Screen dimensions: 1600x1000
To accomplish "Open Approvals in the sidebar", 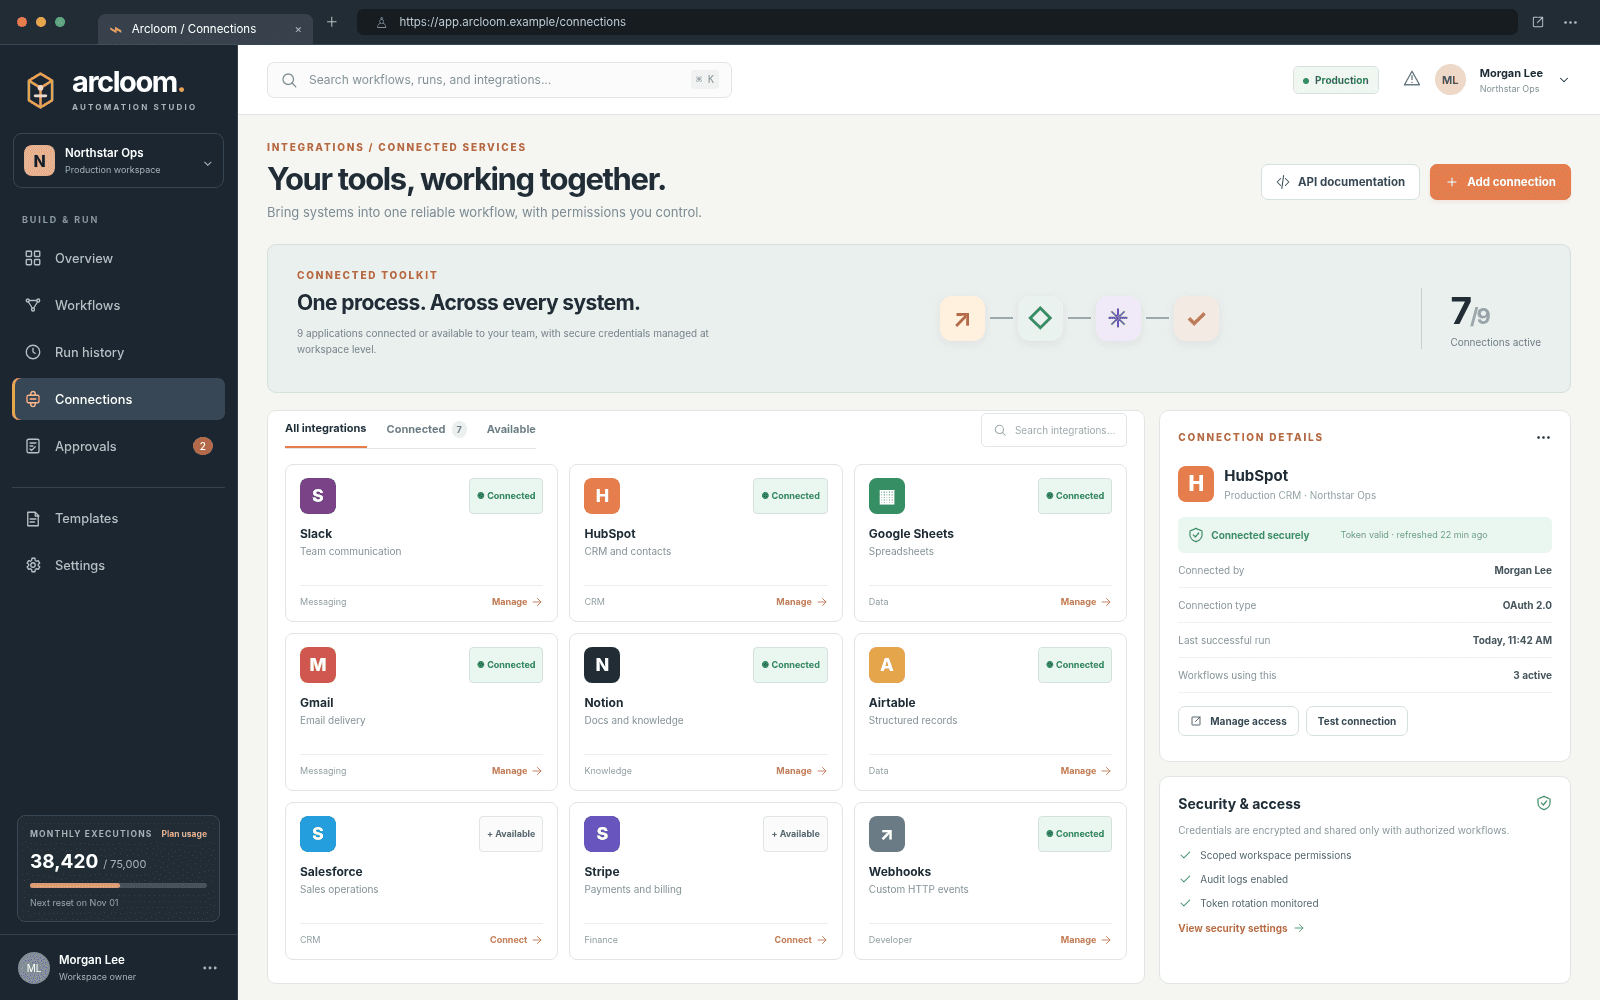I will pyautogui.click(x=118, y=446).
